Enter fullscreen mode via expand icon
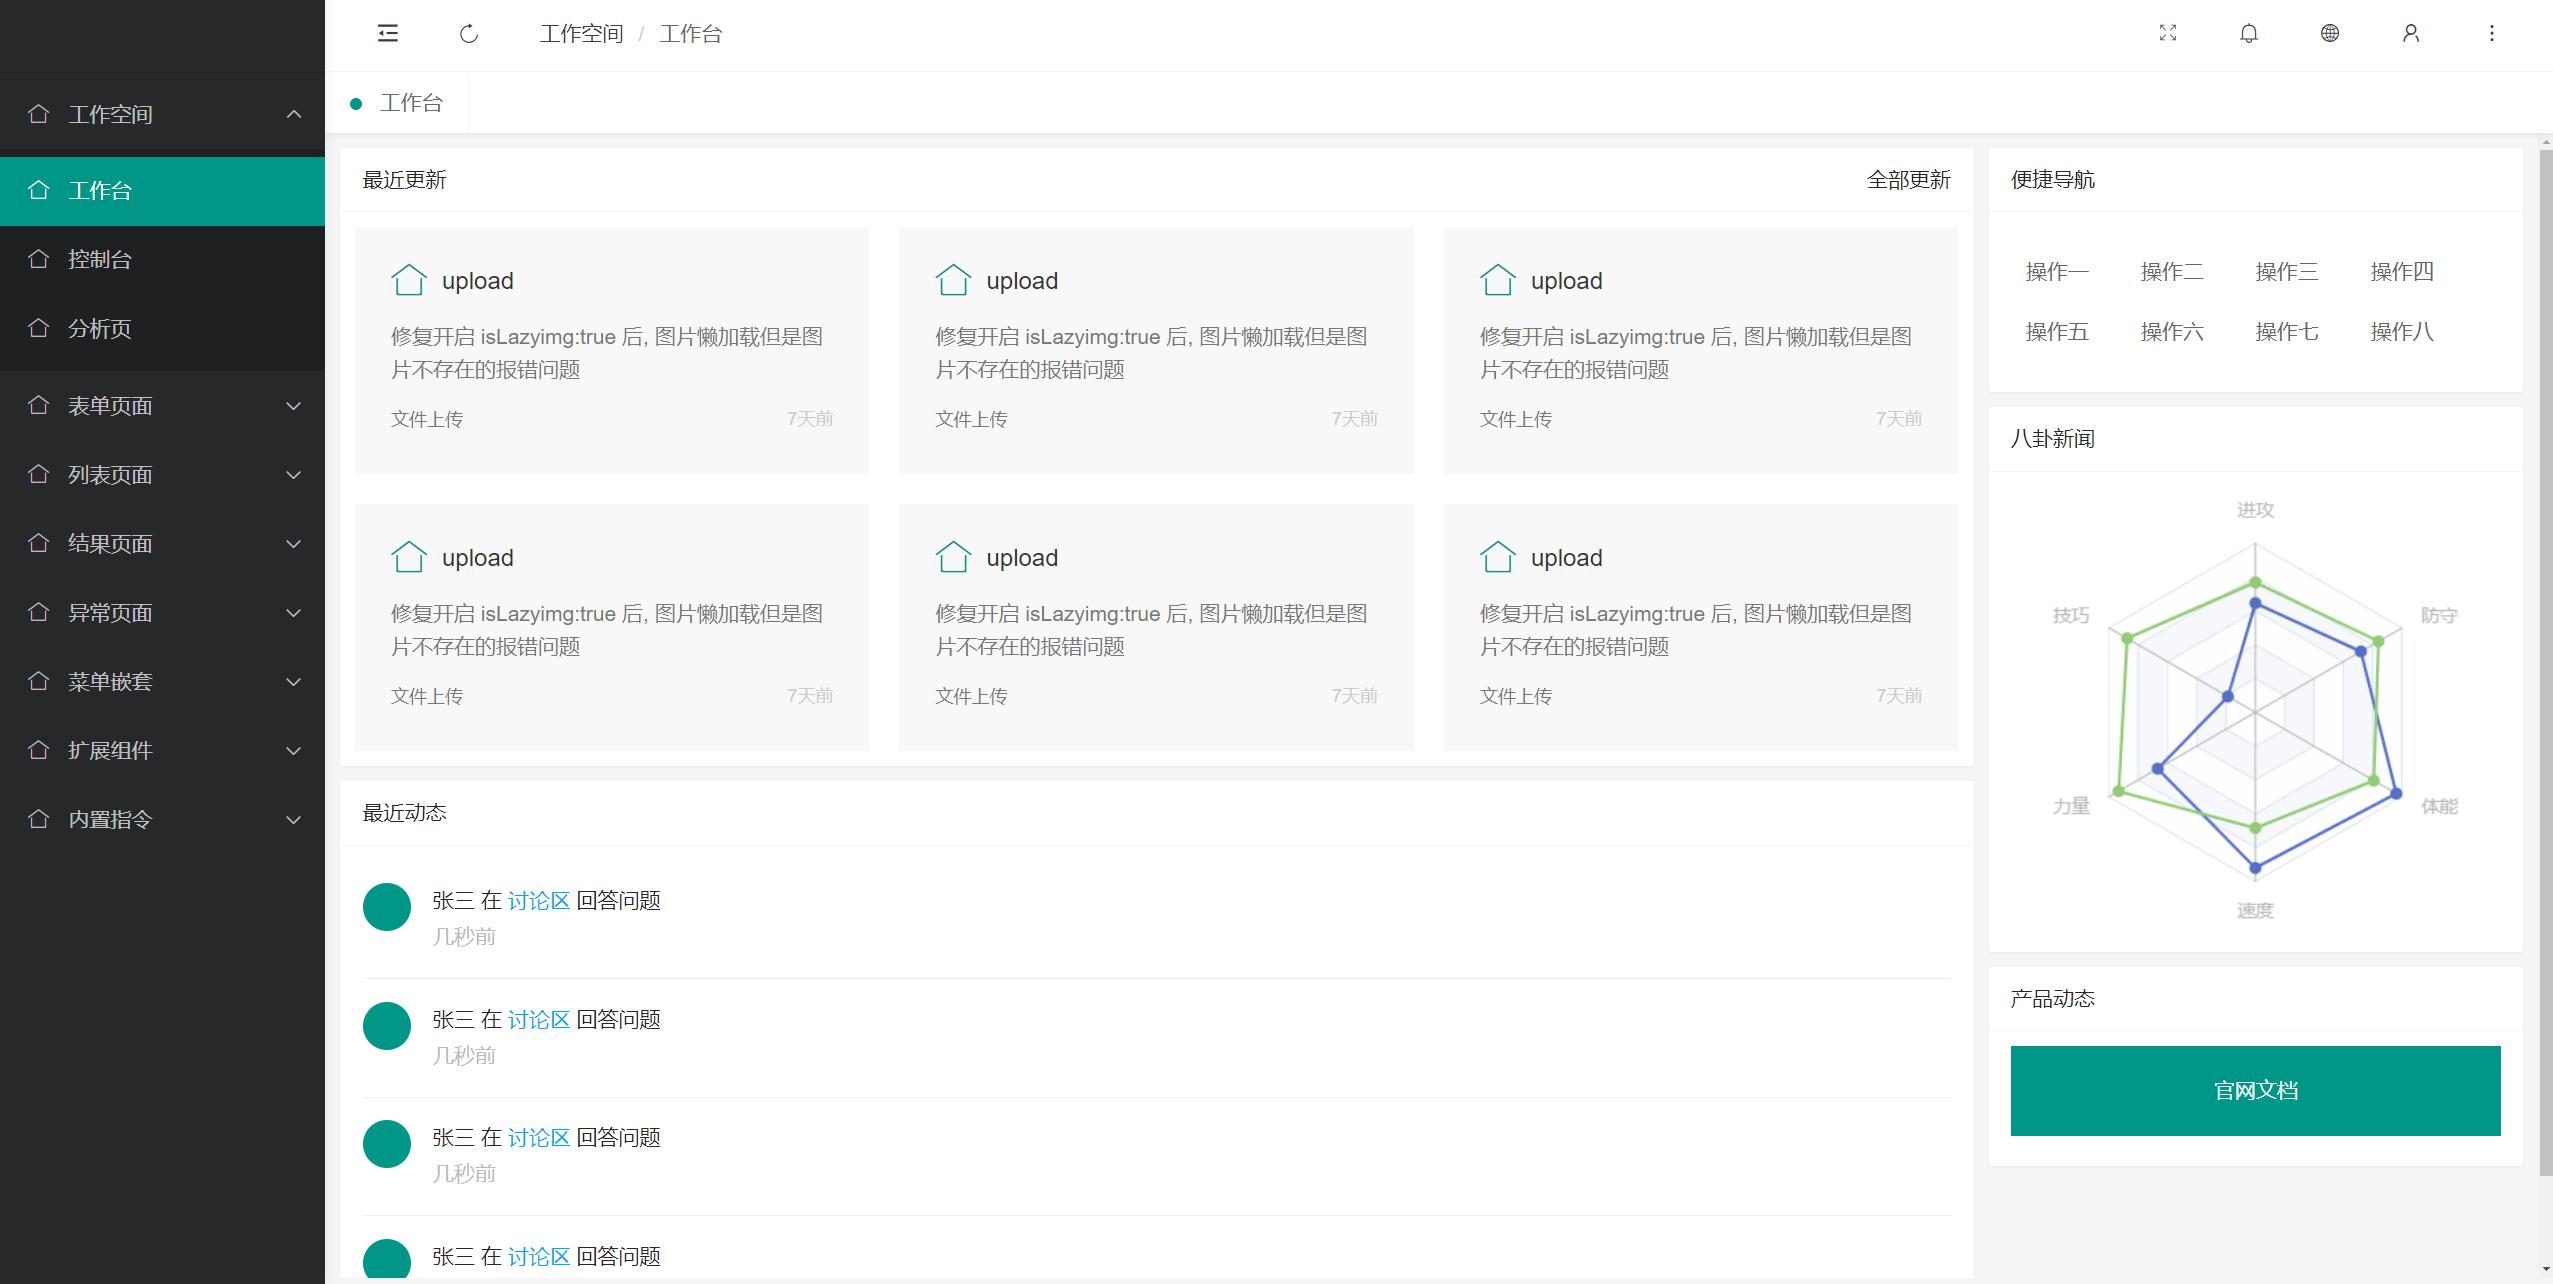The image size is (2553, 1284). (2167, 33)
